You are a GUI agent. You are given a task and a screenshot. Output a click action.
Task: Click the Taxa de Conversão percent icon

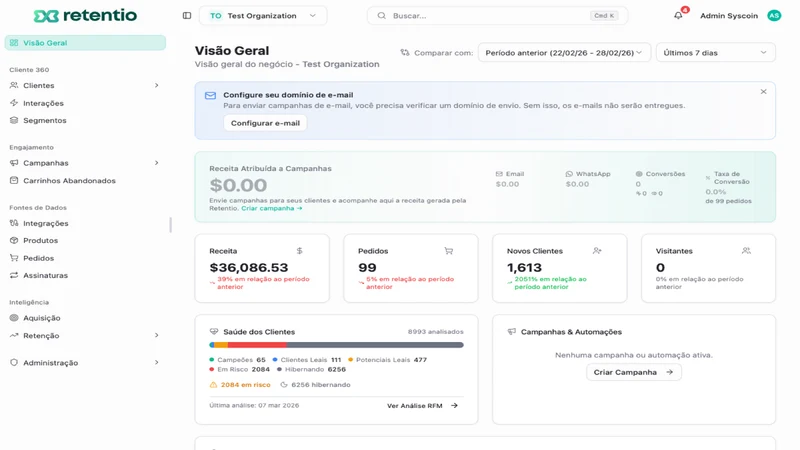pyautogui.click(x=708, y=178)
